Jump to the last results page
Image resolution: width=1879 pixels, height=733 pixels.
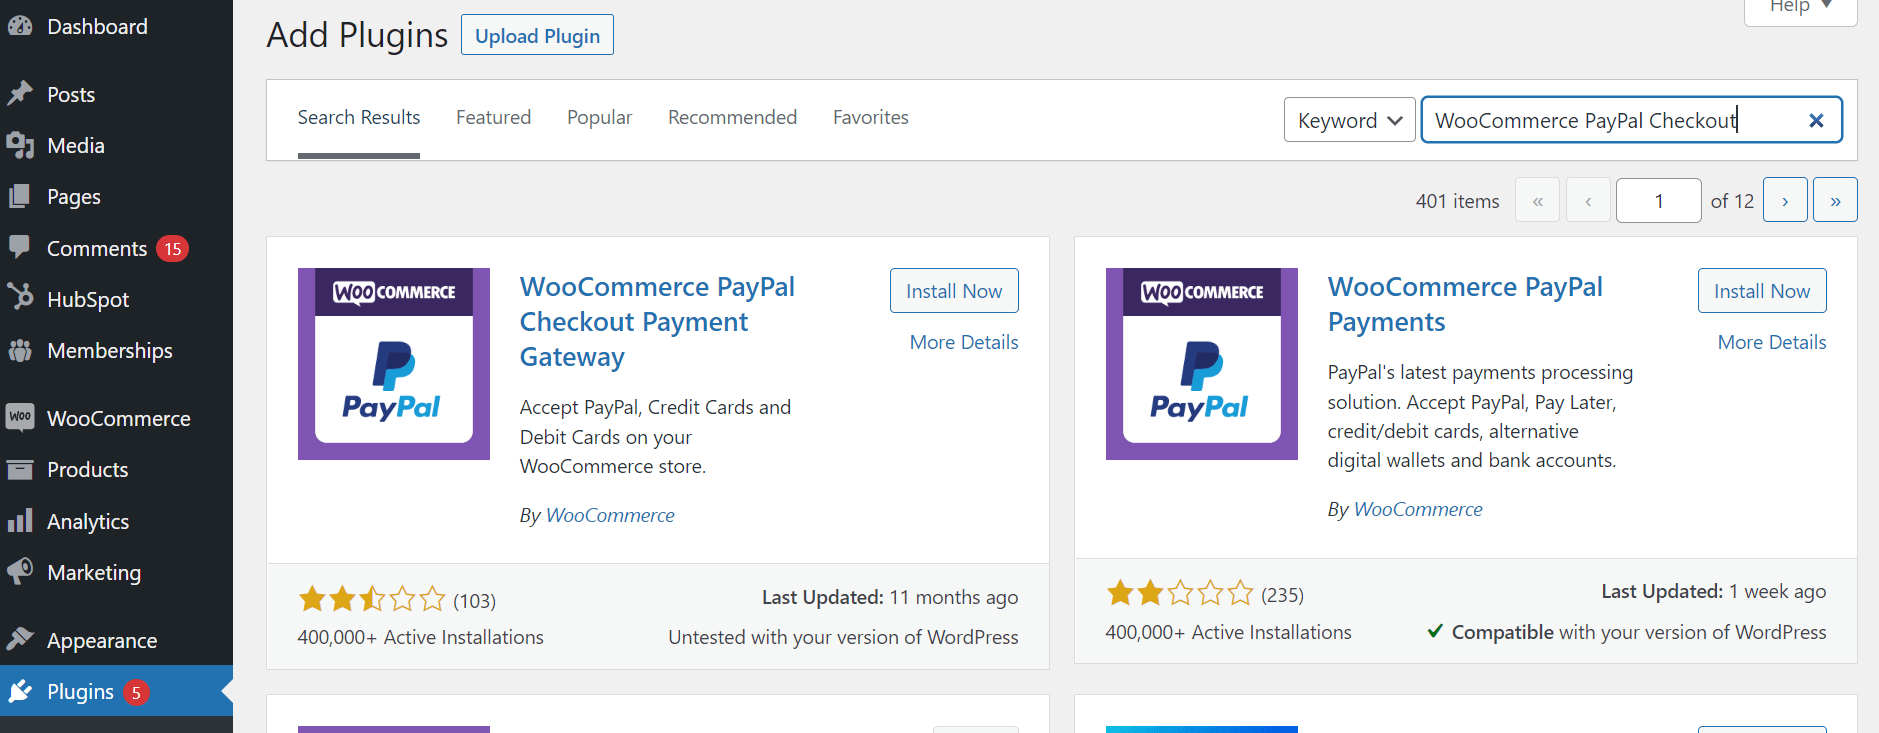[1835, 200]
